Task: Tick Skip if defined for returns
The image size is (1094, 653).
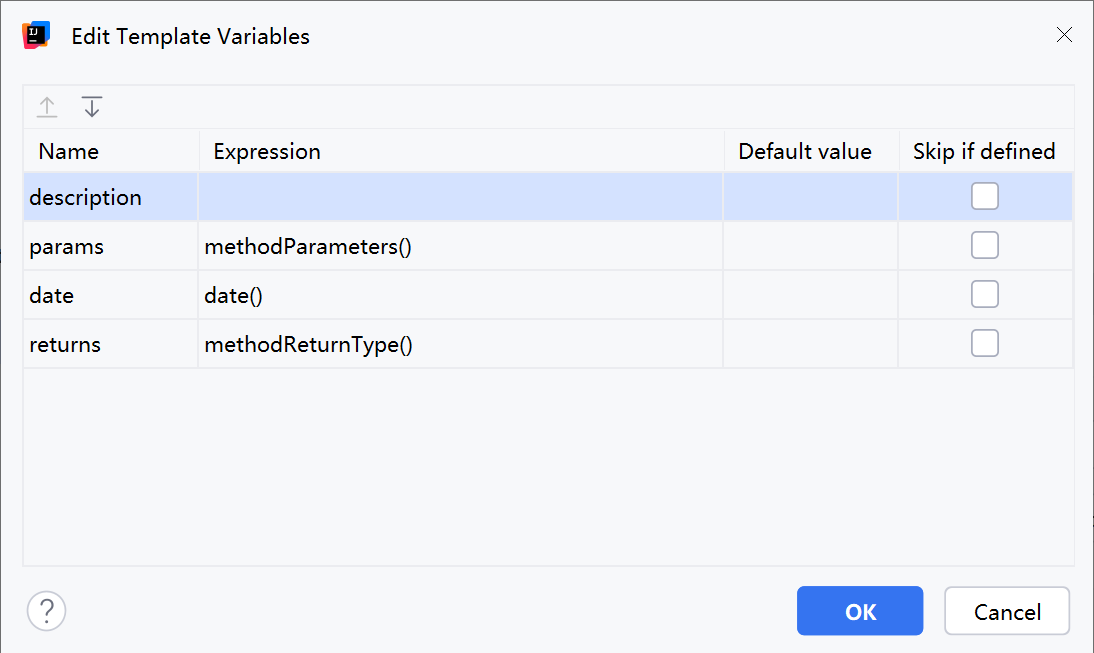Action: point(985,344)
